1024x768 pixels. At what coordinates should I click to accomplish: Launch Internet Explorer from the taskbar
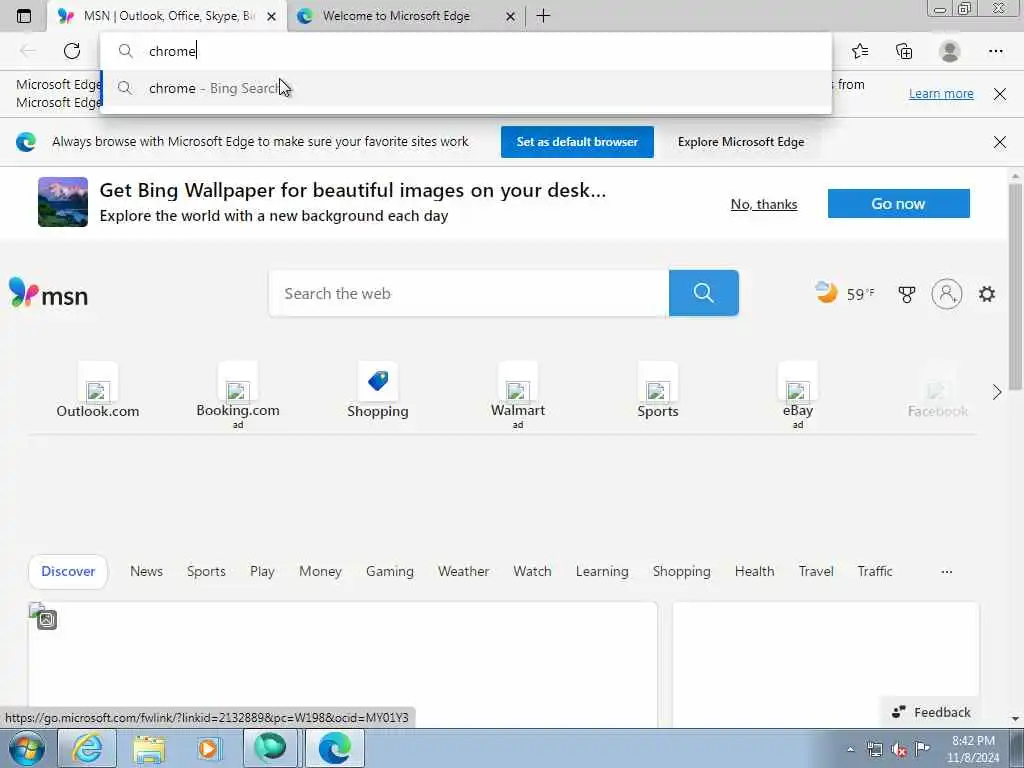tap(87, 748)
